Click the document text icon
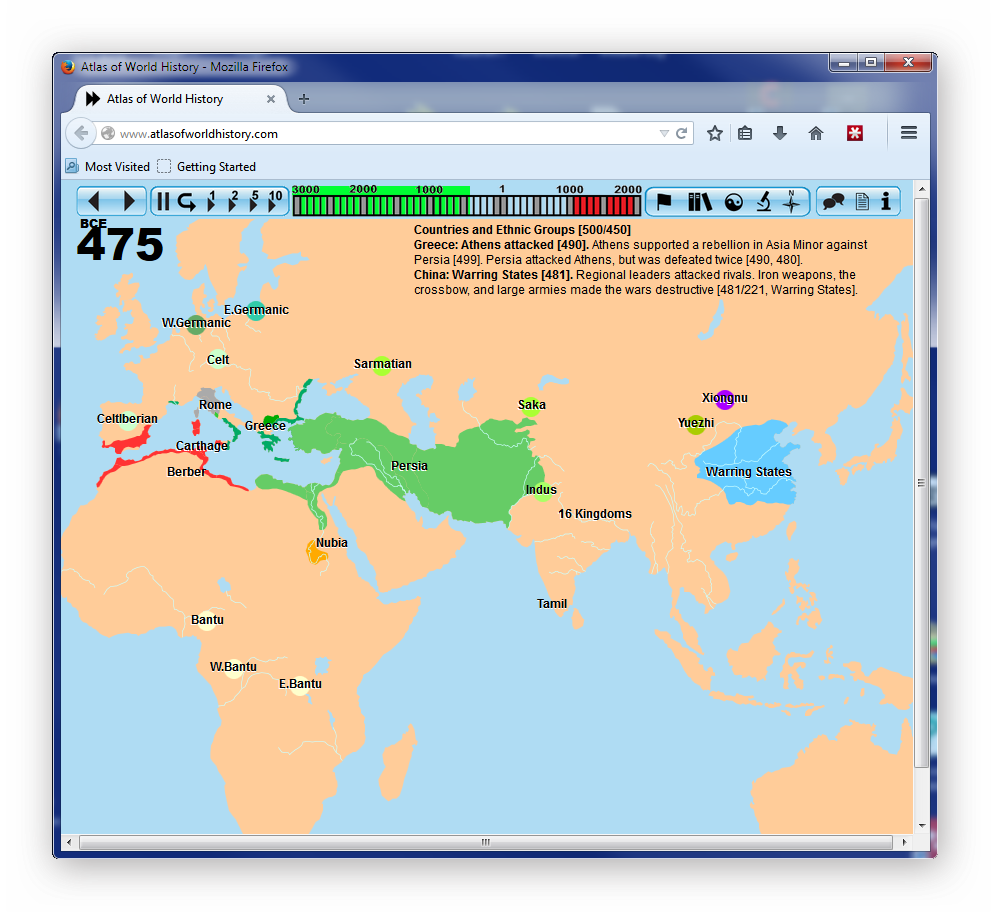Viewport: 991px width, 912px height. 861,200
